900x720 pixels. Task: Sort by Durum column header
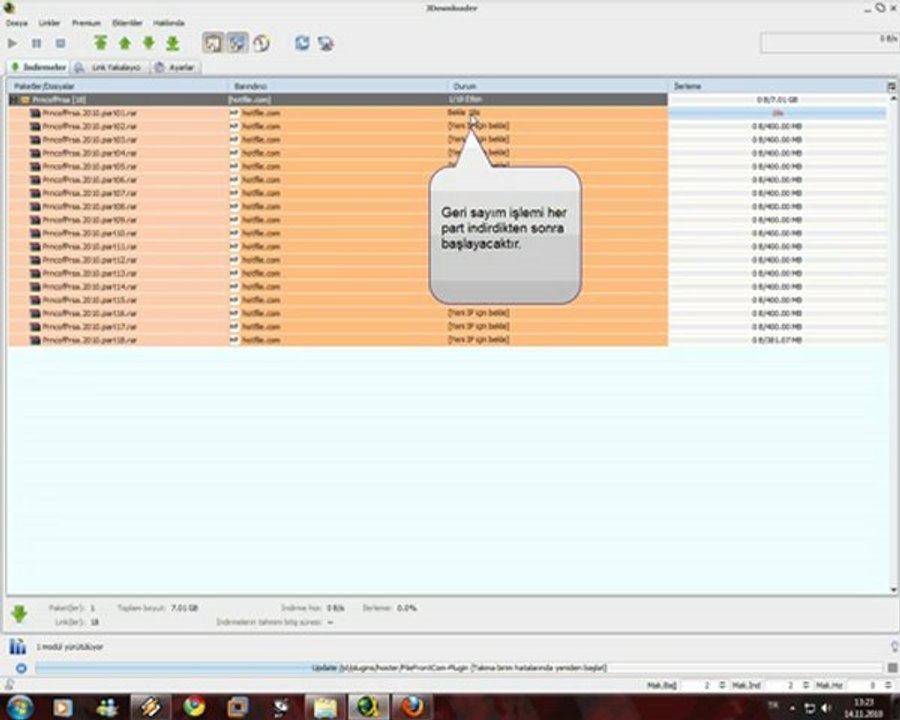[x=558, y=86]
